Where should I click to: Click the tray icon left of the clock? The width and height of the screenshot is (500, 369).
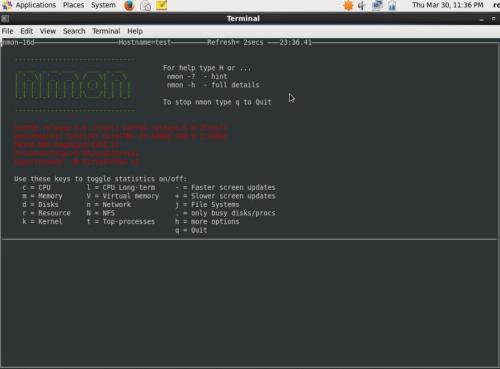click(x=392, y=5)
